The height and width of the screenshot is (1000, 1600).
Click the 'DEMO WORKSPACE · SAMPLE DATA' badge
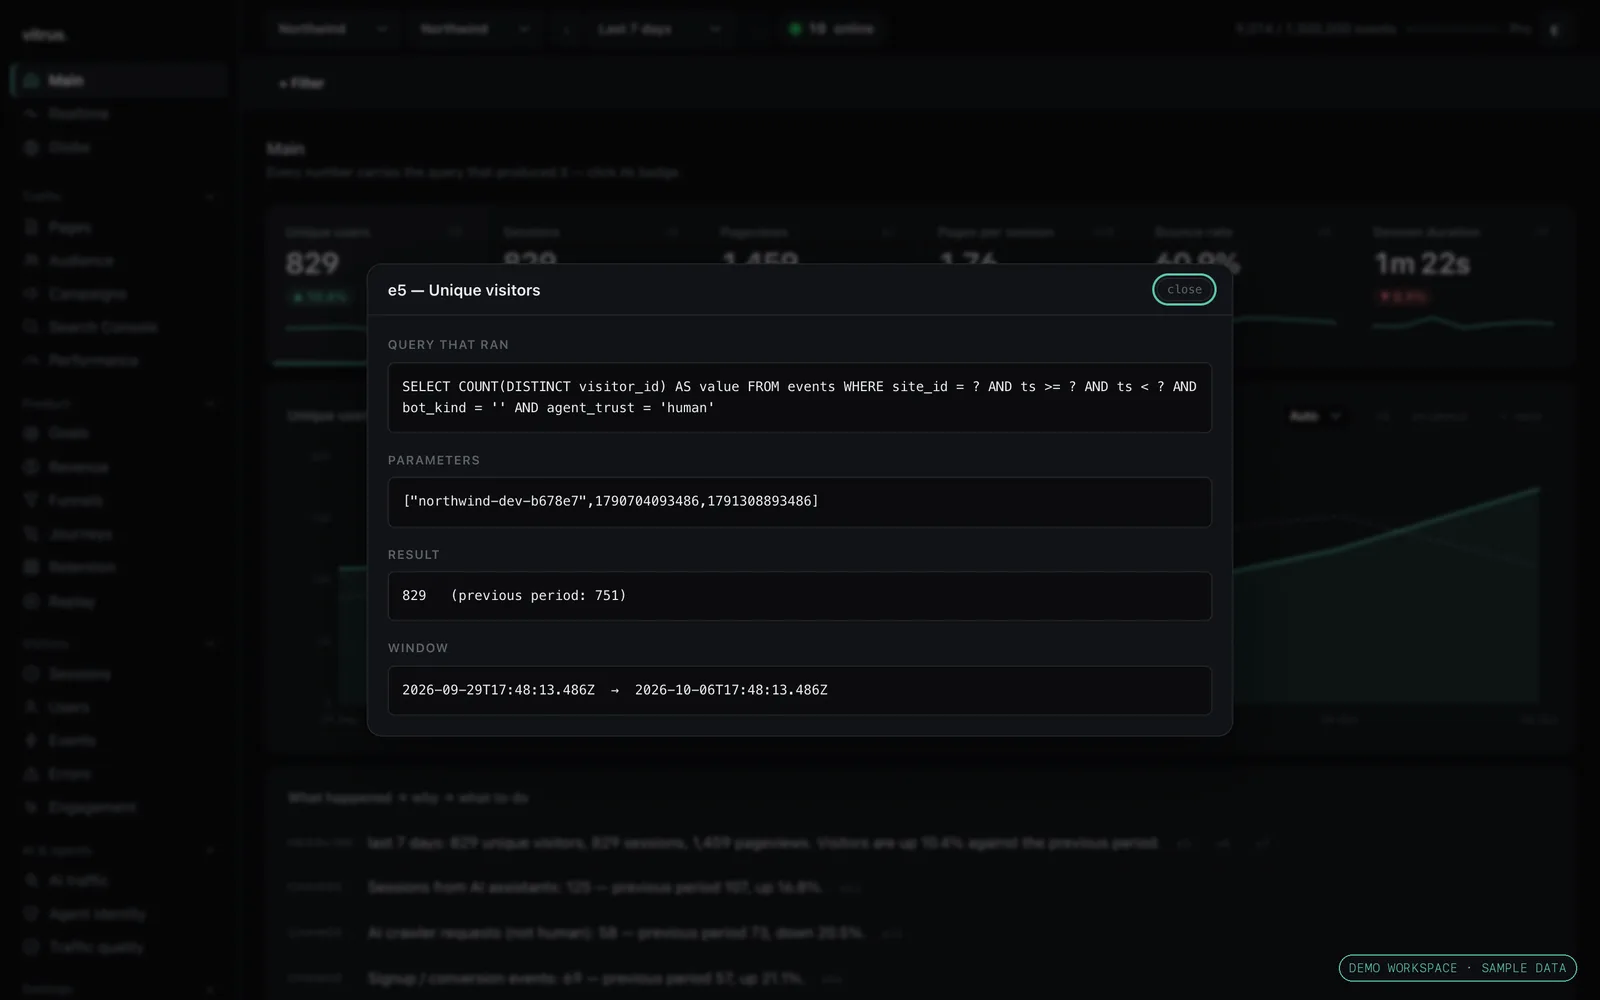click(x=1457, y=968)
